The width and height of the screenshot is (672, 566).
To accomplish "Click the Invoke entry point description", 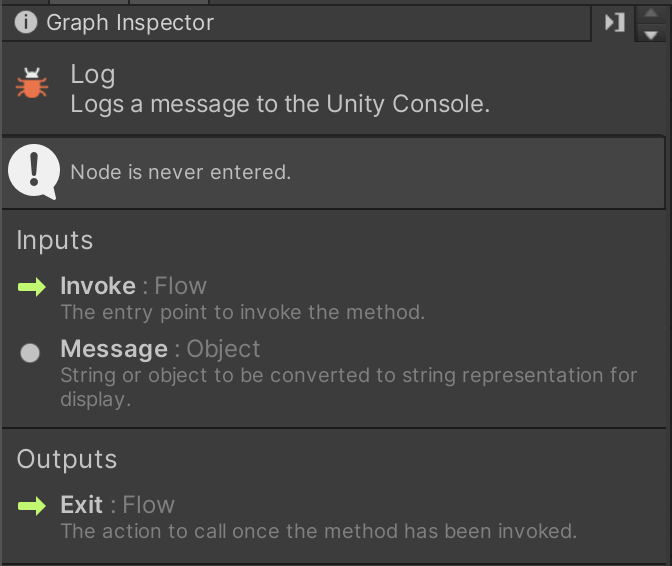I will [242, 312].
